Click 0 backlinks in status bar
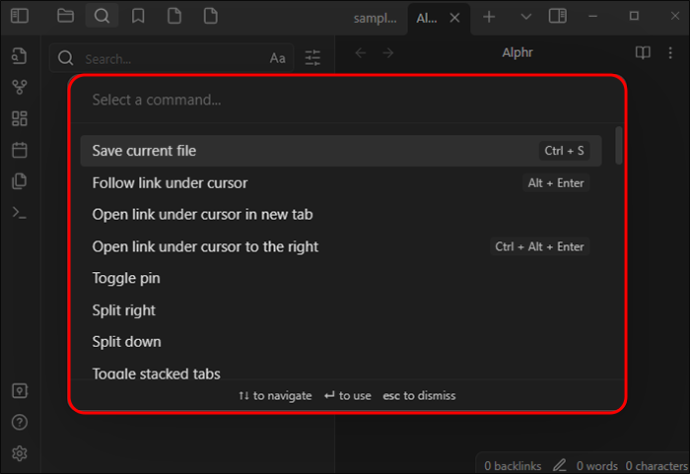Image resolution: width=690 pixels, height=474 pixels. click(513, 466)
